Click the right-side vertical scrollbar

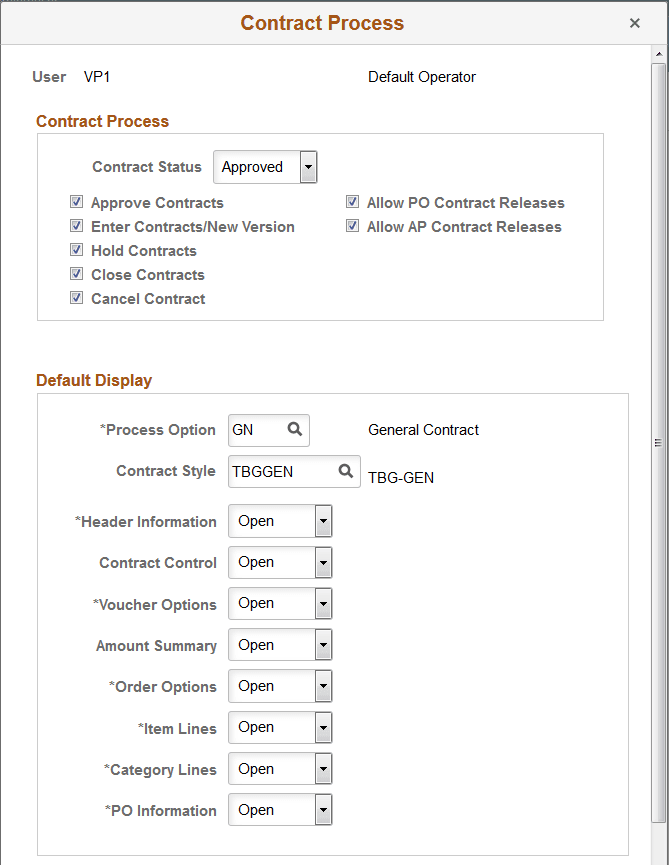coord(659,440)
